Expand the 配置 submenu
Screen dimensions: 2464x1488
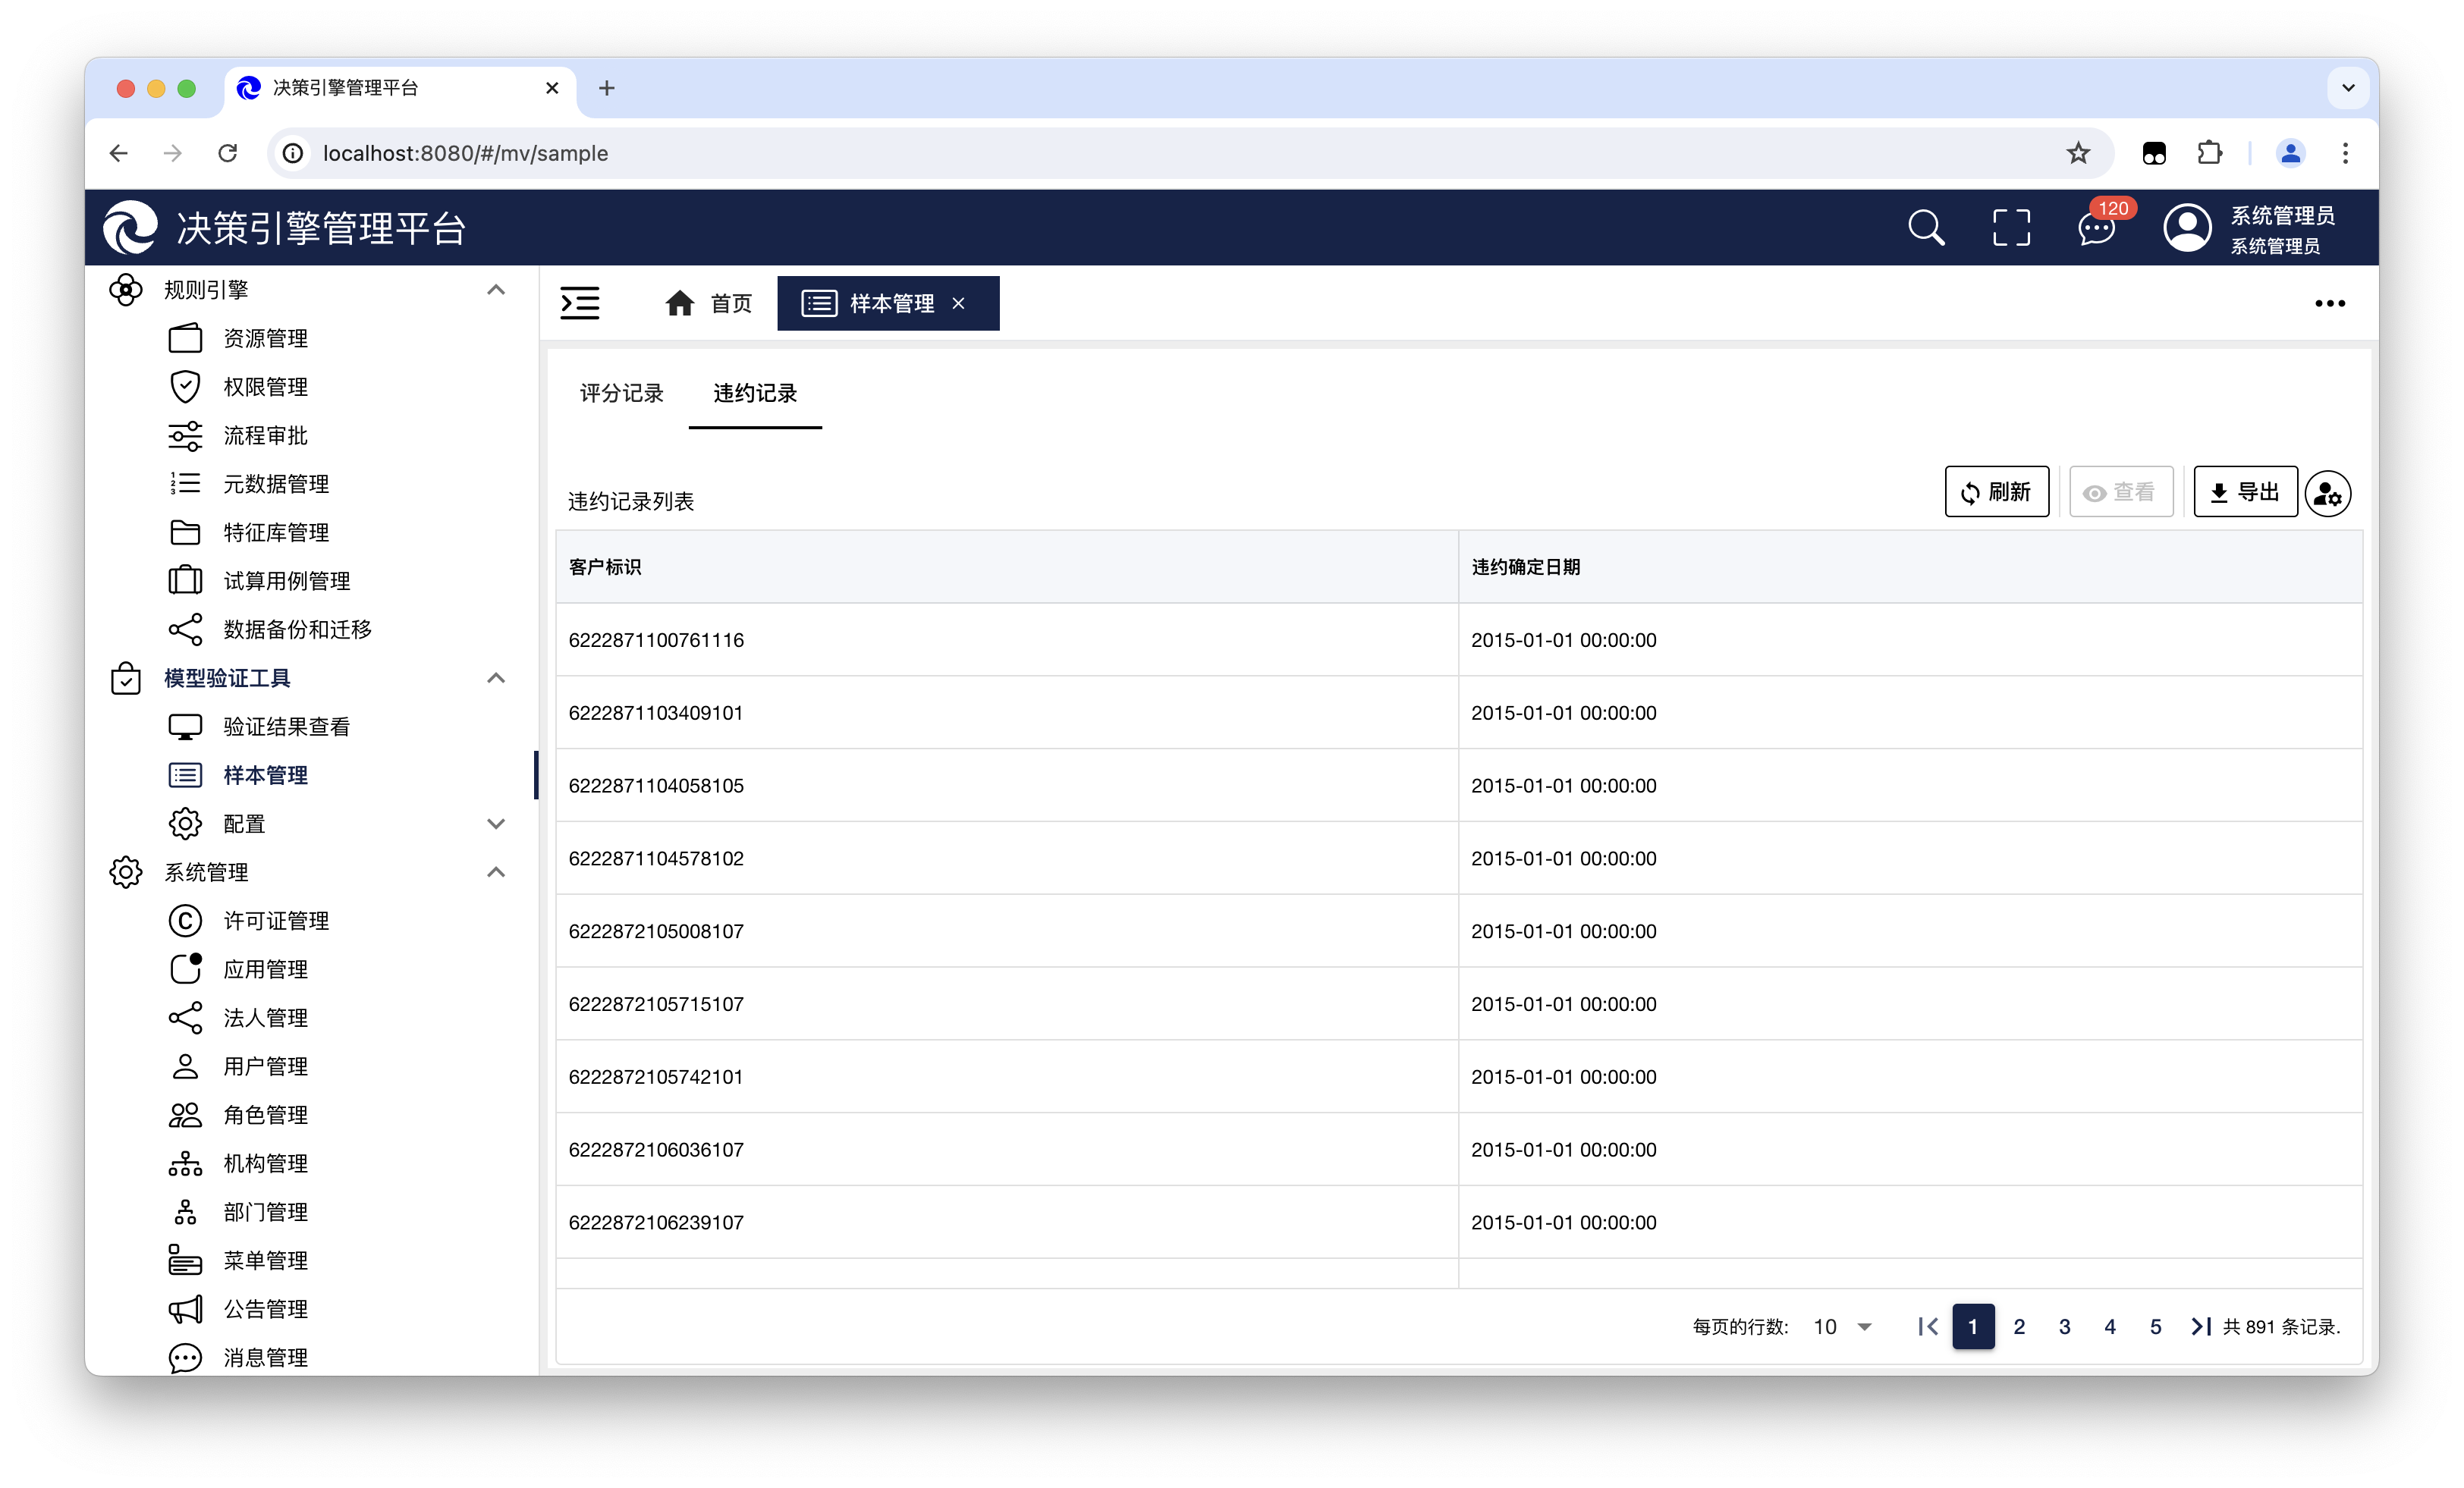496,824
